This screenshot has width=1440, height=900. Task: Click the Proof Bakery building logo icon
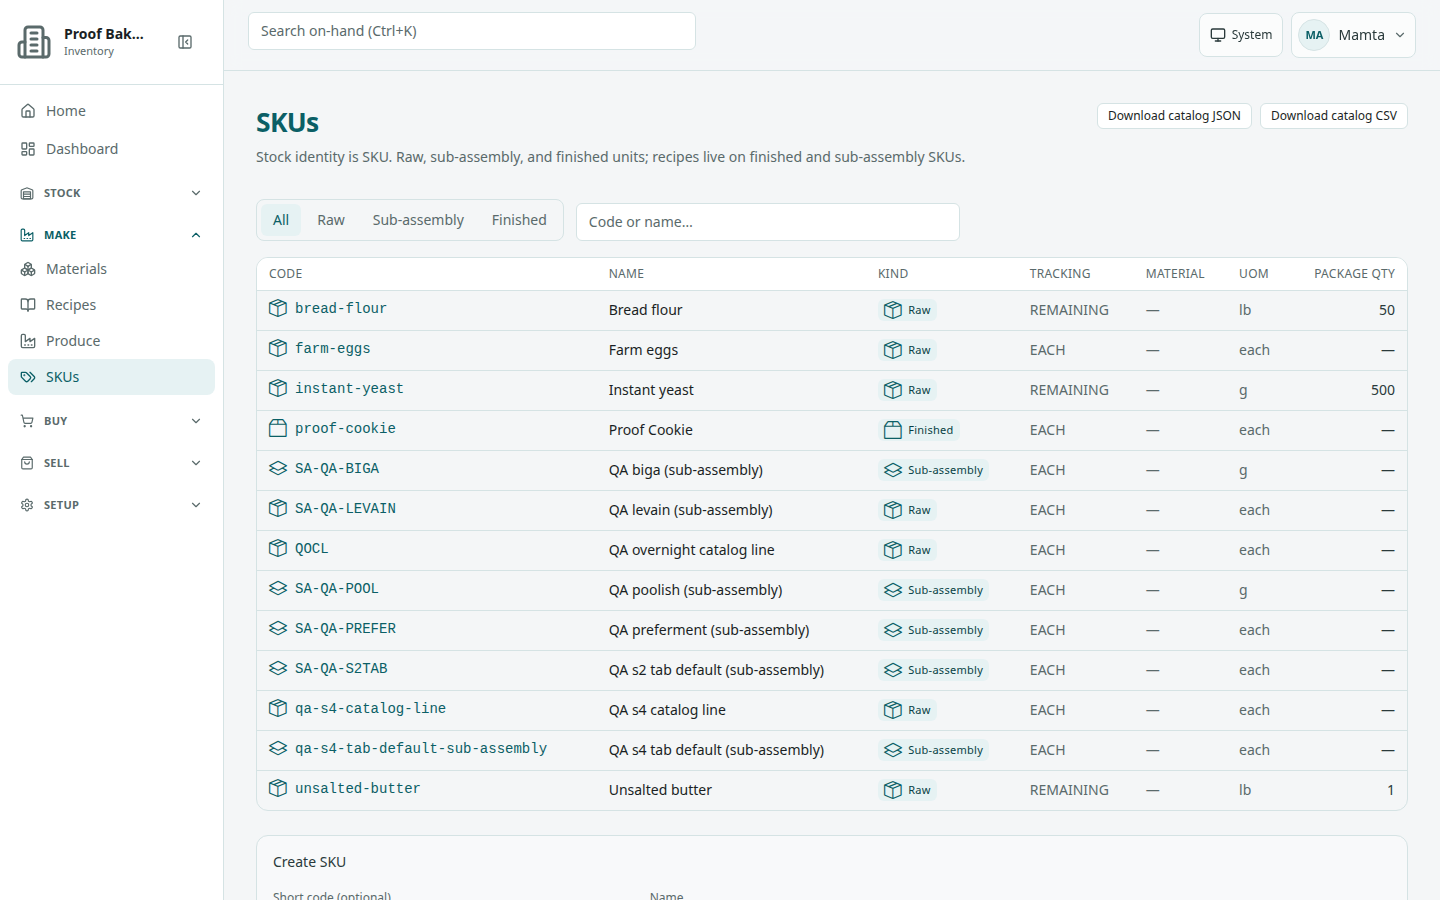click(x=34, y=42)
